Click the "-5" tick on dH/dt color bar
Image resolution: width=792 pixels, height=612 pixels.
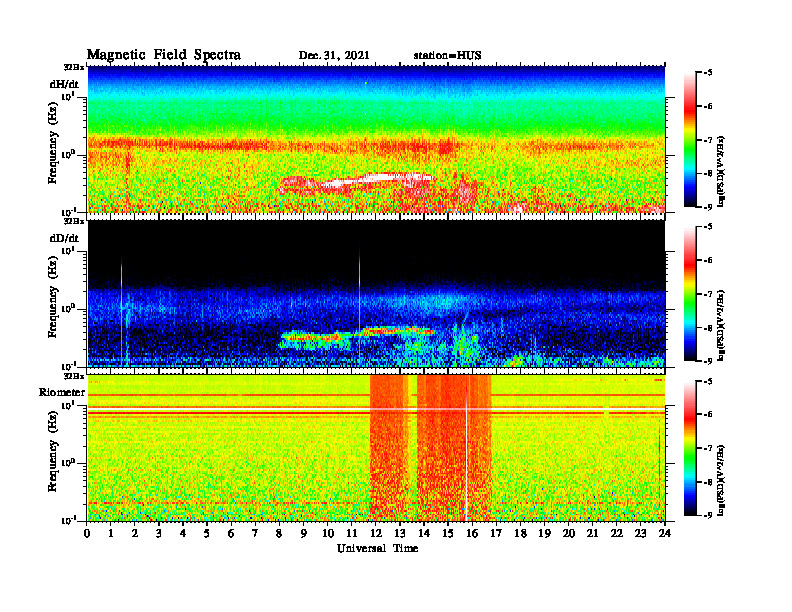pyautogui.click(x=707, y=73)
